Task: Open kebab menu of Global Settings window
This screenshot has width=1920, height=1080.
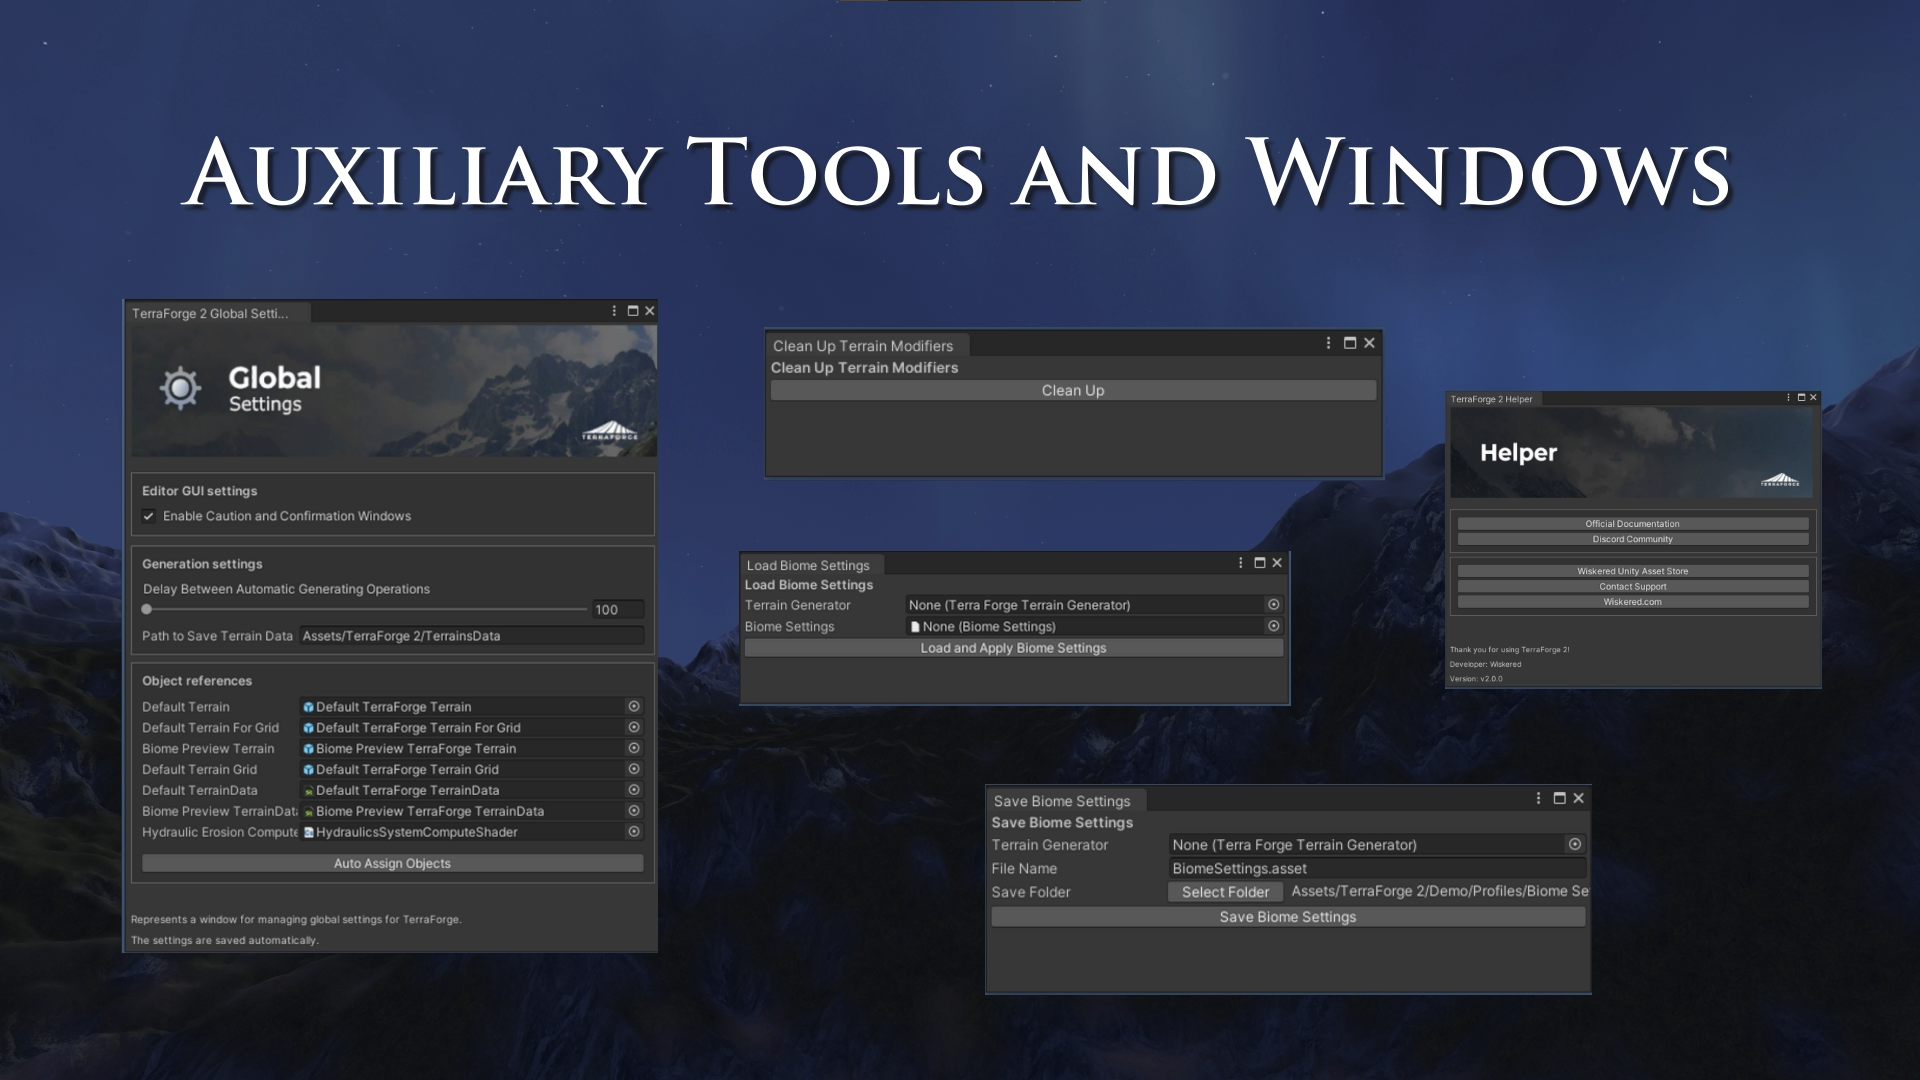Action: (x=614, y=311)
